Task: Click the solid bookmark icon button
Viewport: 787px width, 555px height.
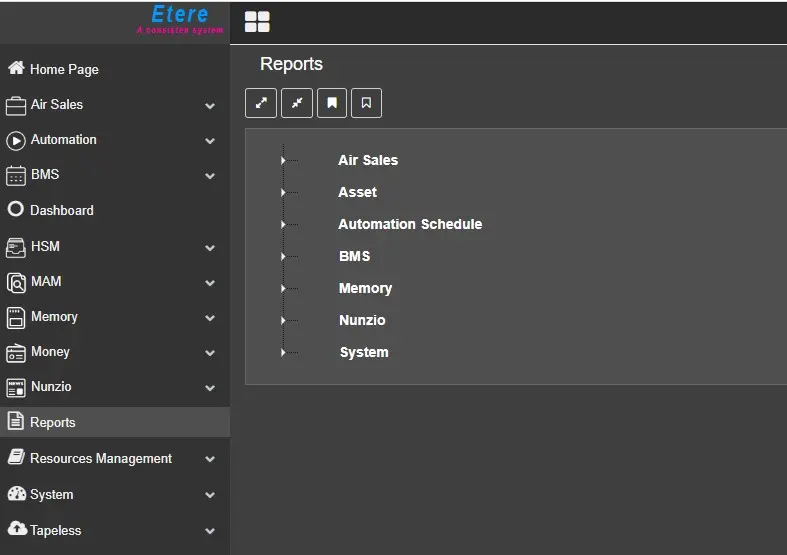Action: [332, 103]
